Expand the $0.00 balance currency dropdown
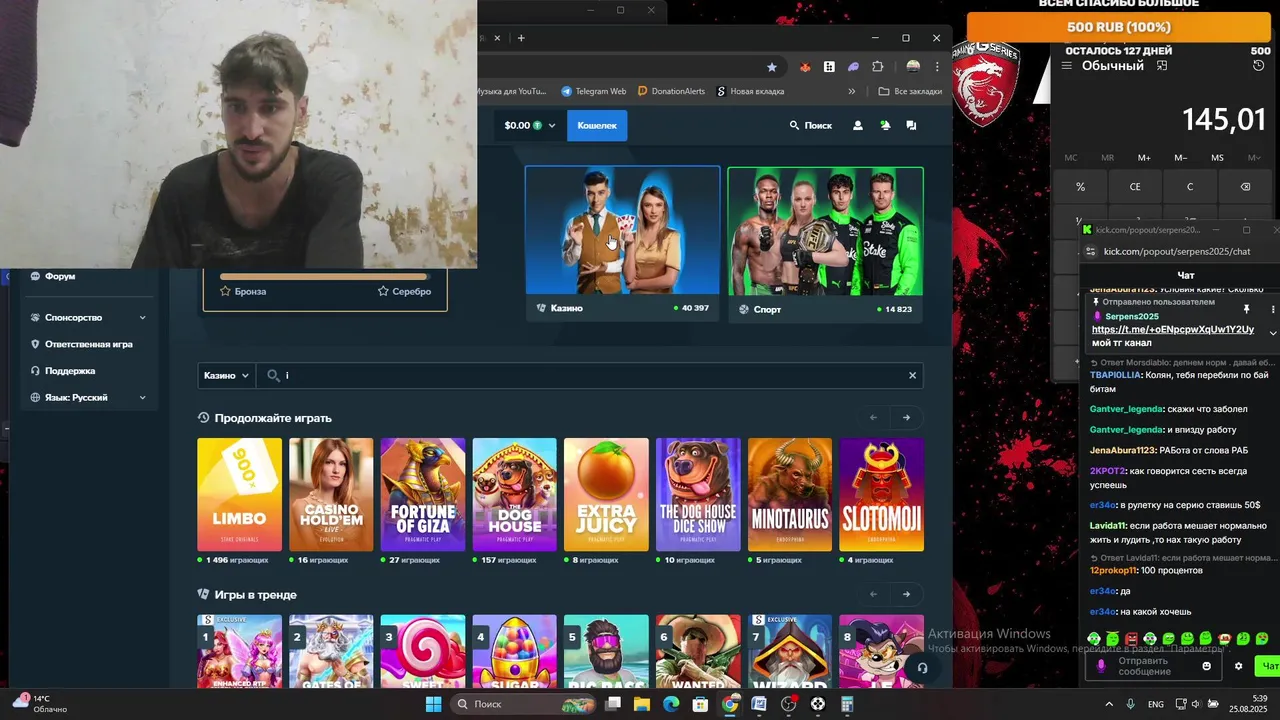The image size is (1280, 720). pos(529,125)
